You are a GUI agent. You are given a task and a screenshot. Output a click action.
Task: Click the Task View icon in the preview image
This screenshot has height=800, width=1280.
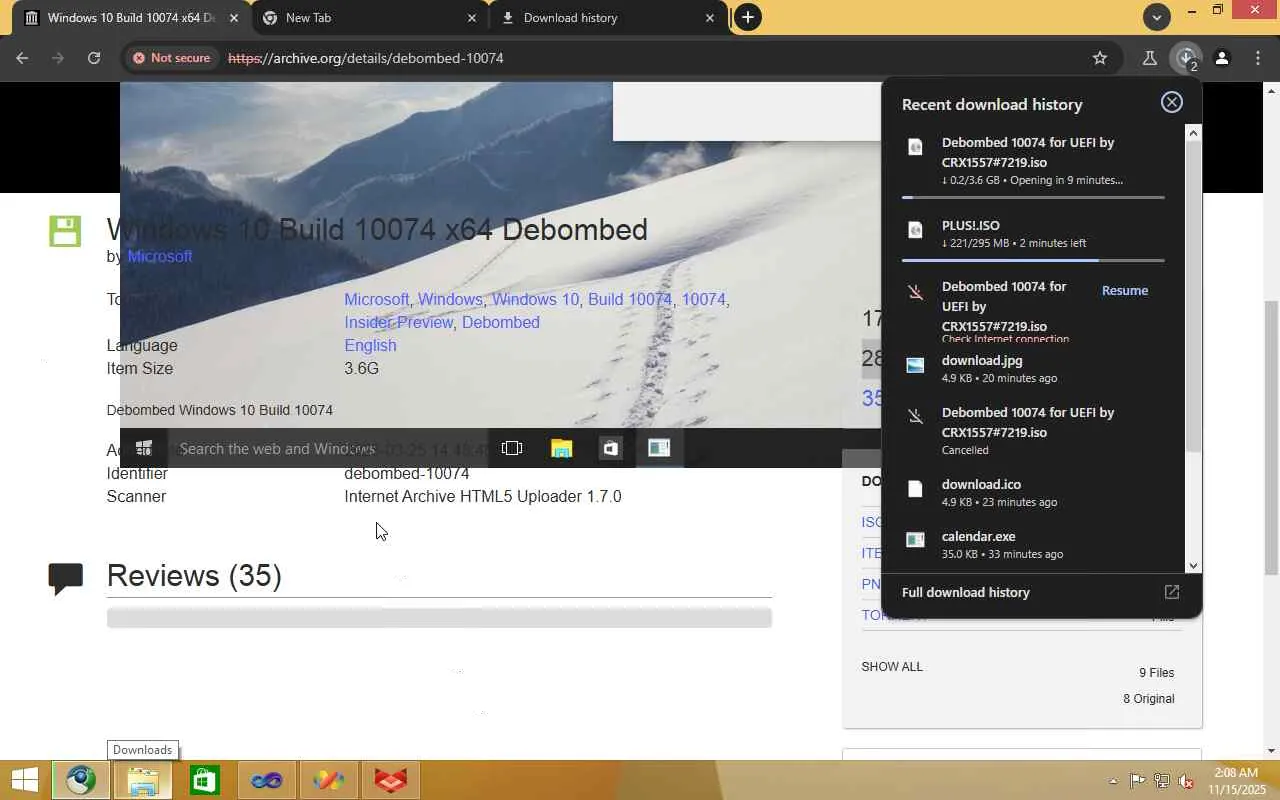512,448
